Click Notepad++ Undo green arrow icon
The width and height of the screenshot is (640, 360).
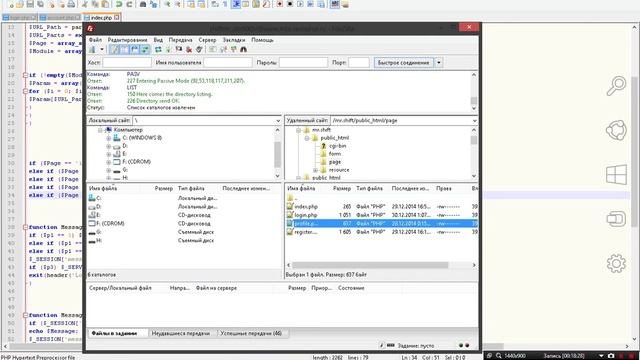tap(119, 4)
